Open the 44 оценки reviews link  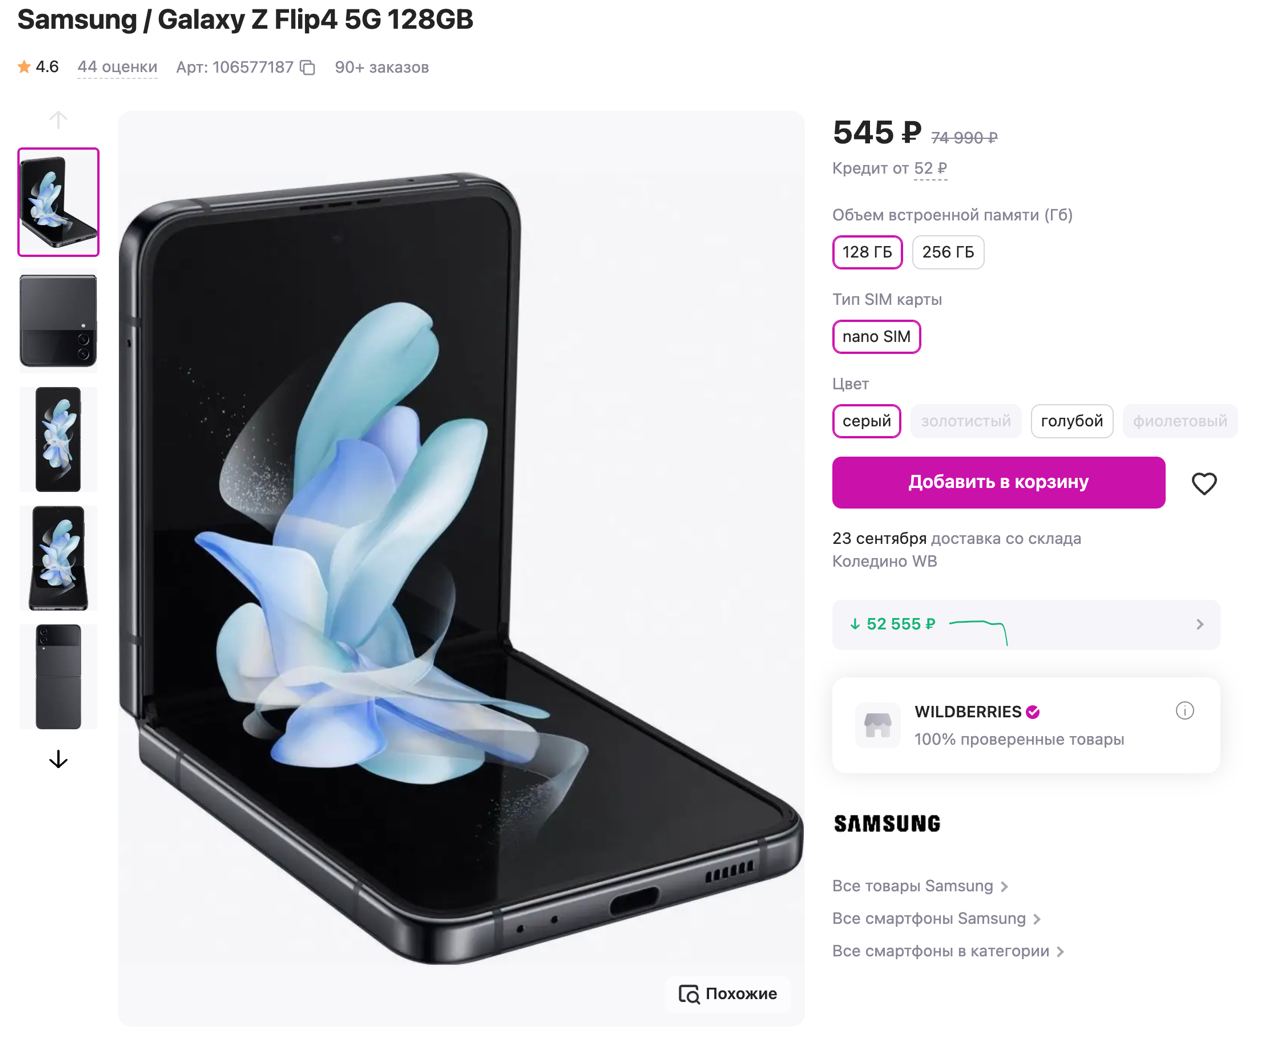point(117,67)
